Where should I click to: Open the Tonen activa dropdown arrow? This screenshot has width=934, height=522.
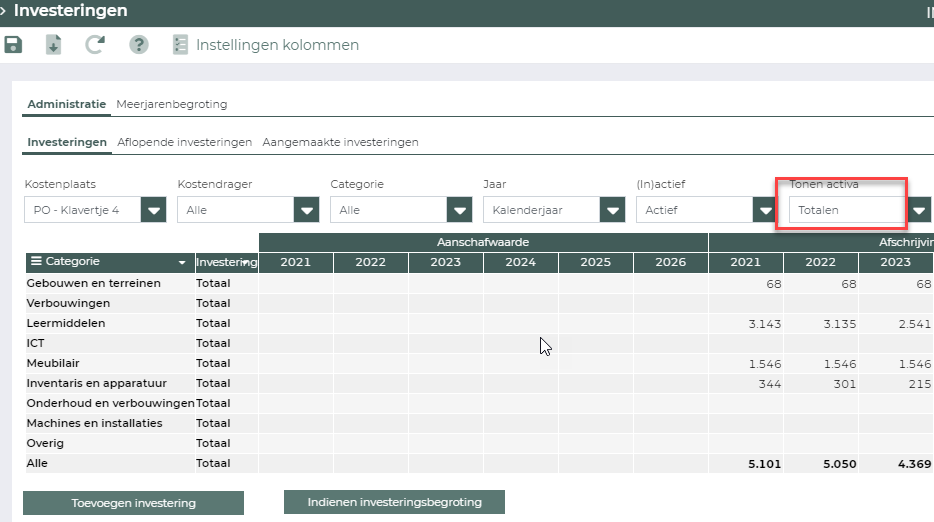pyautogui.click(x=920, y=210)
